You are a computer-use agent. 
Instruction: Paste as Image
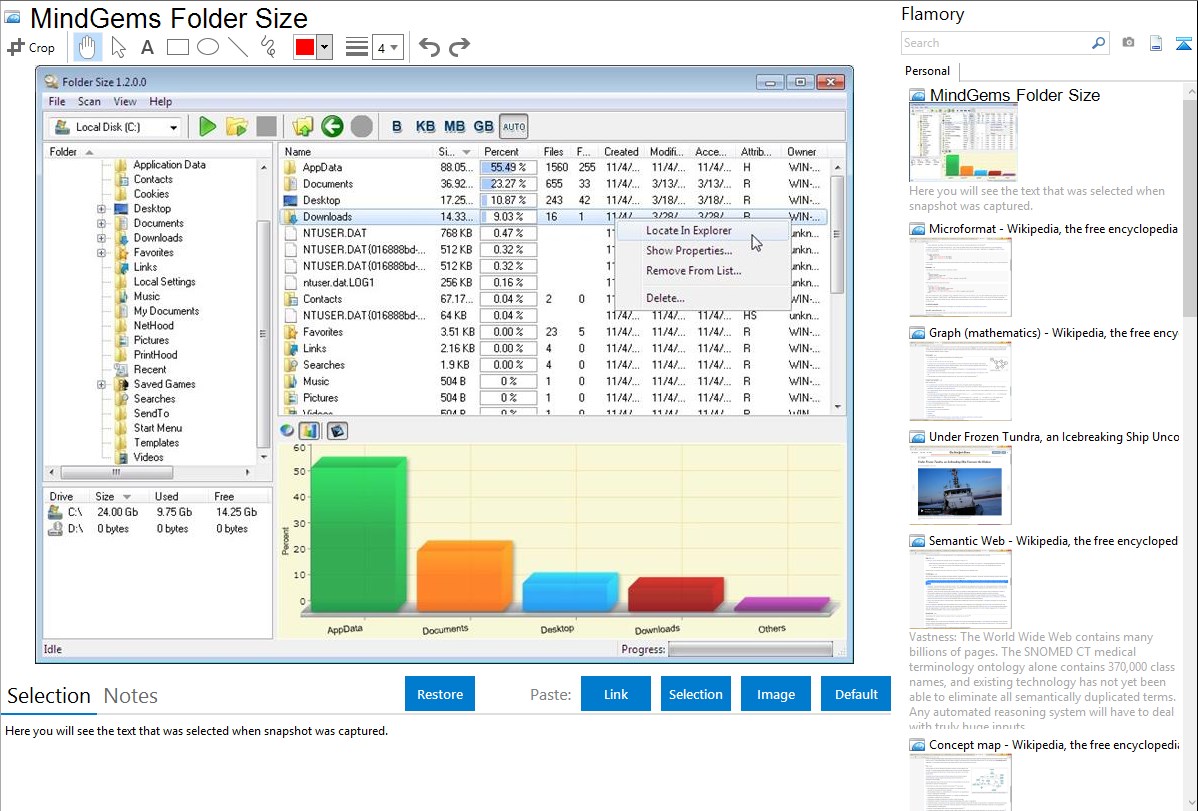pyautogui.click(x=776, y=694)
